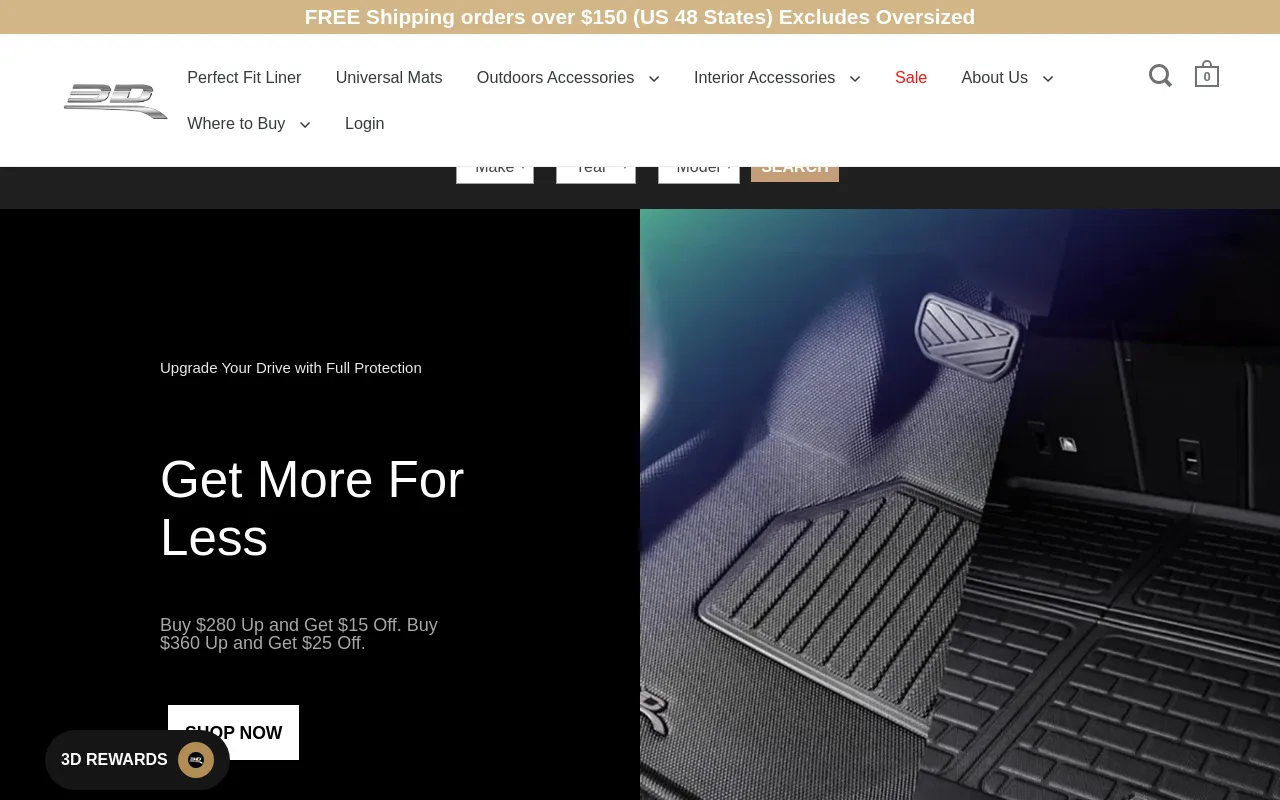This screenshot has height=800, width=1280.
Task: Click the FREE Shipping announcement banner
Action: coord(640,17)
